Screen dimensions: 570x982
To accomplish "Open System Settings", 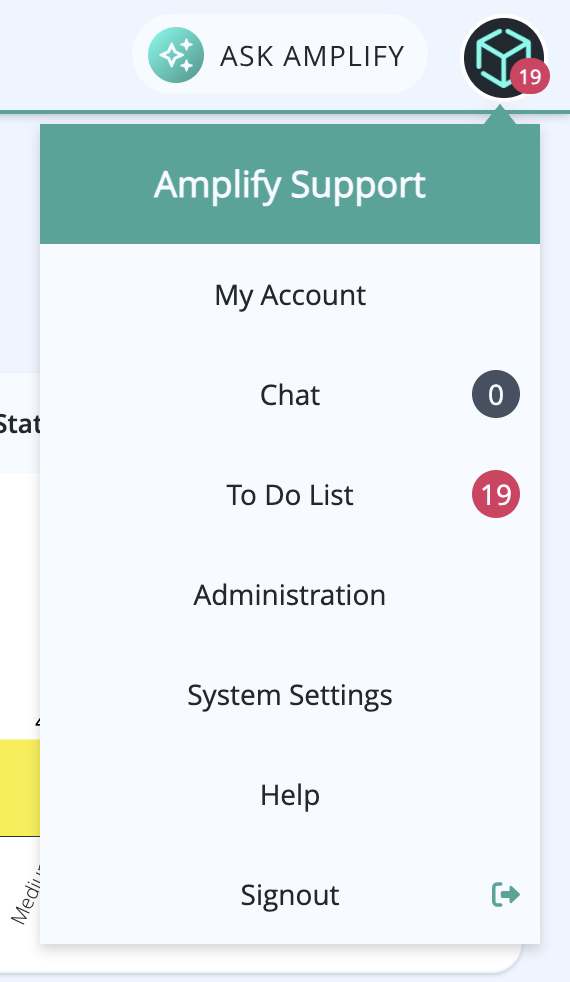I will tap(290, 695).
